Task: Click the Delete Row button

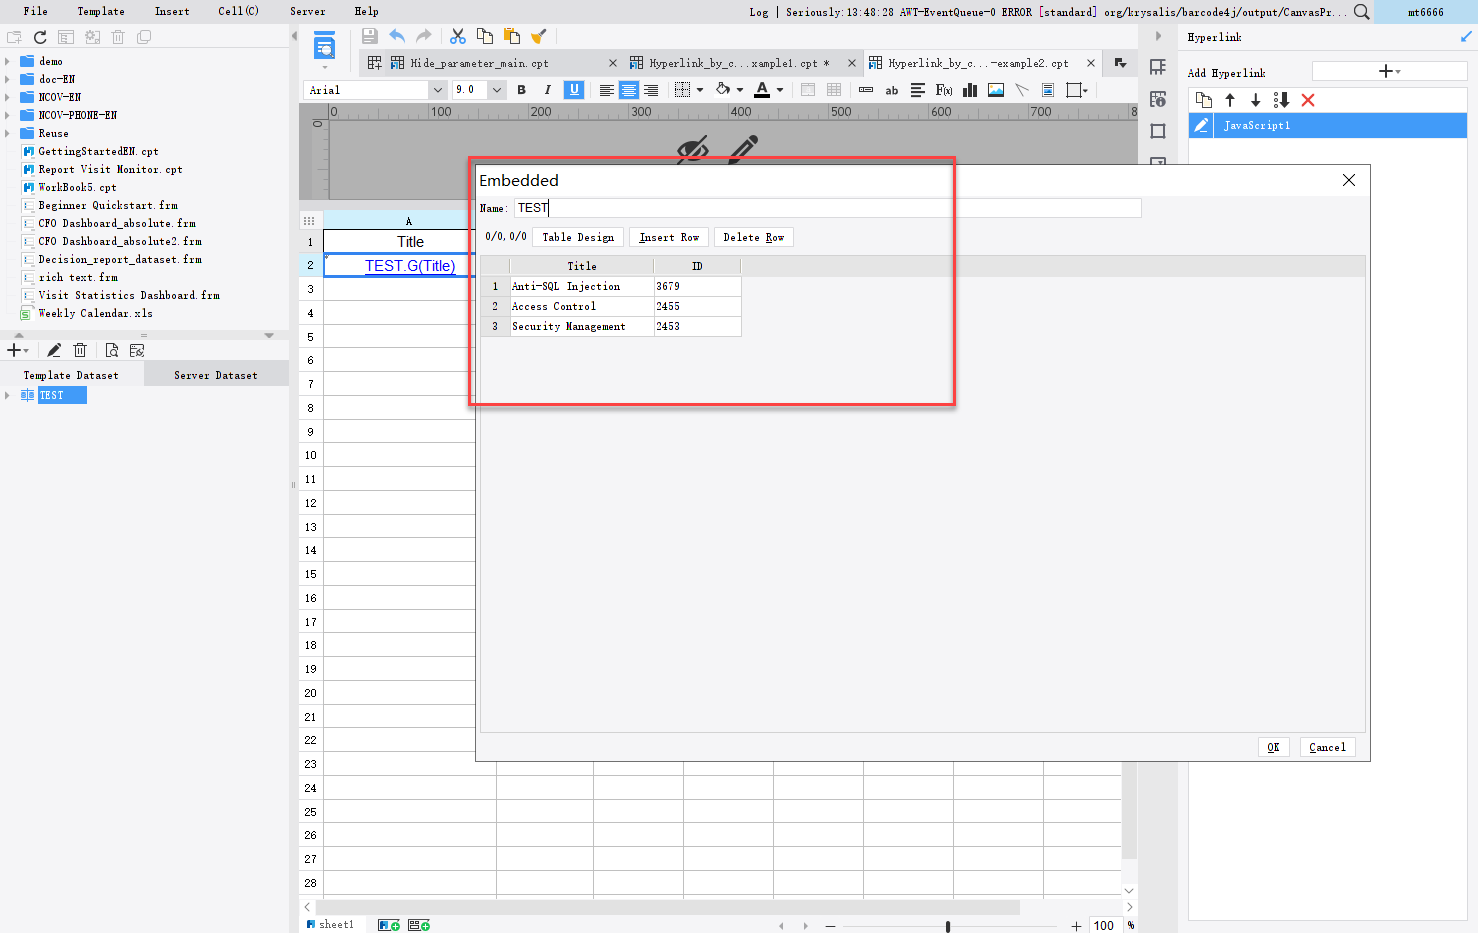Action: [754, 237]
